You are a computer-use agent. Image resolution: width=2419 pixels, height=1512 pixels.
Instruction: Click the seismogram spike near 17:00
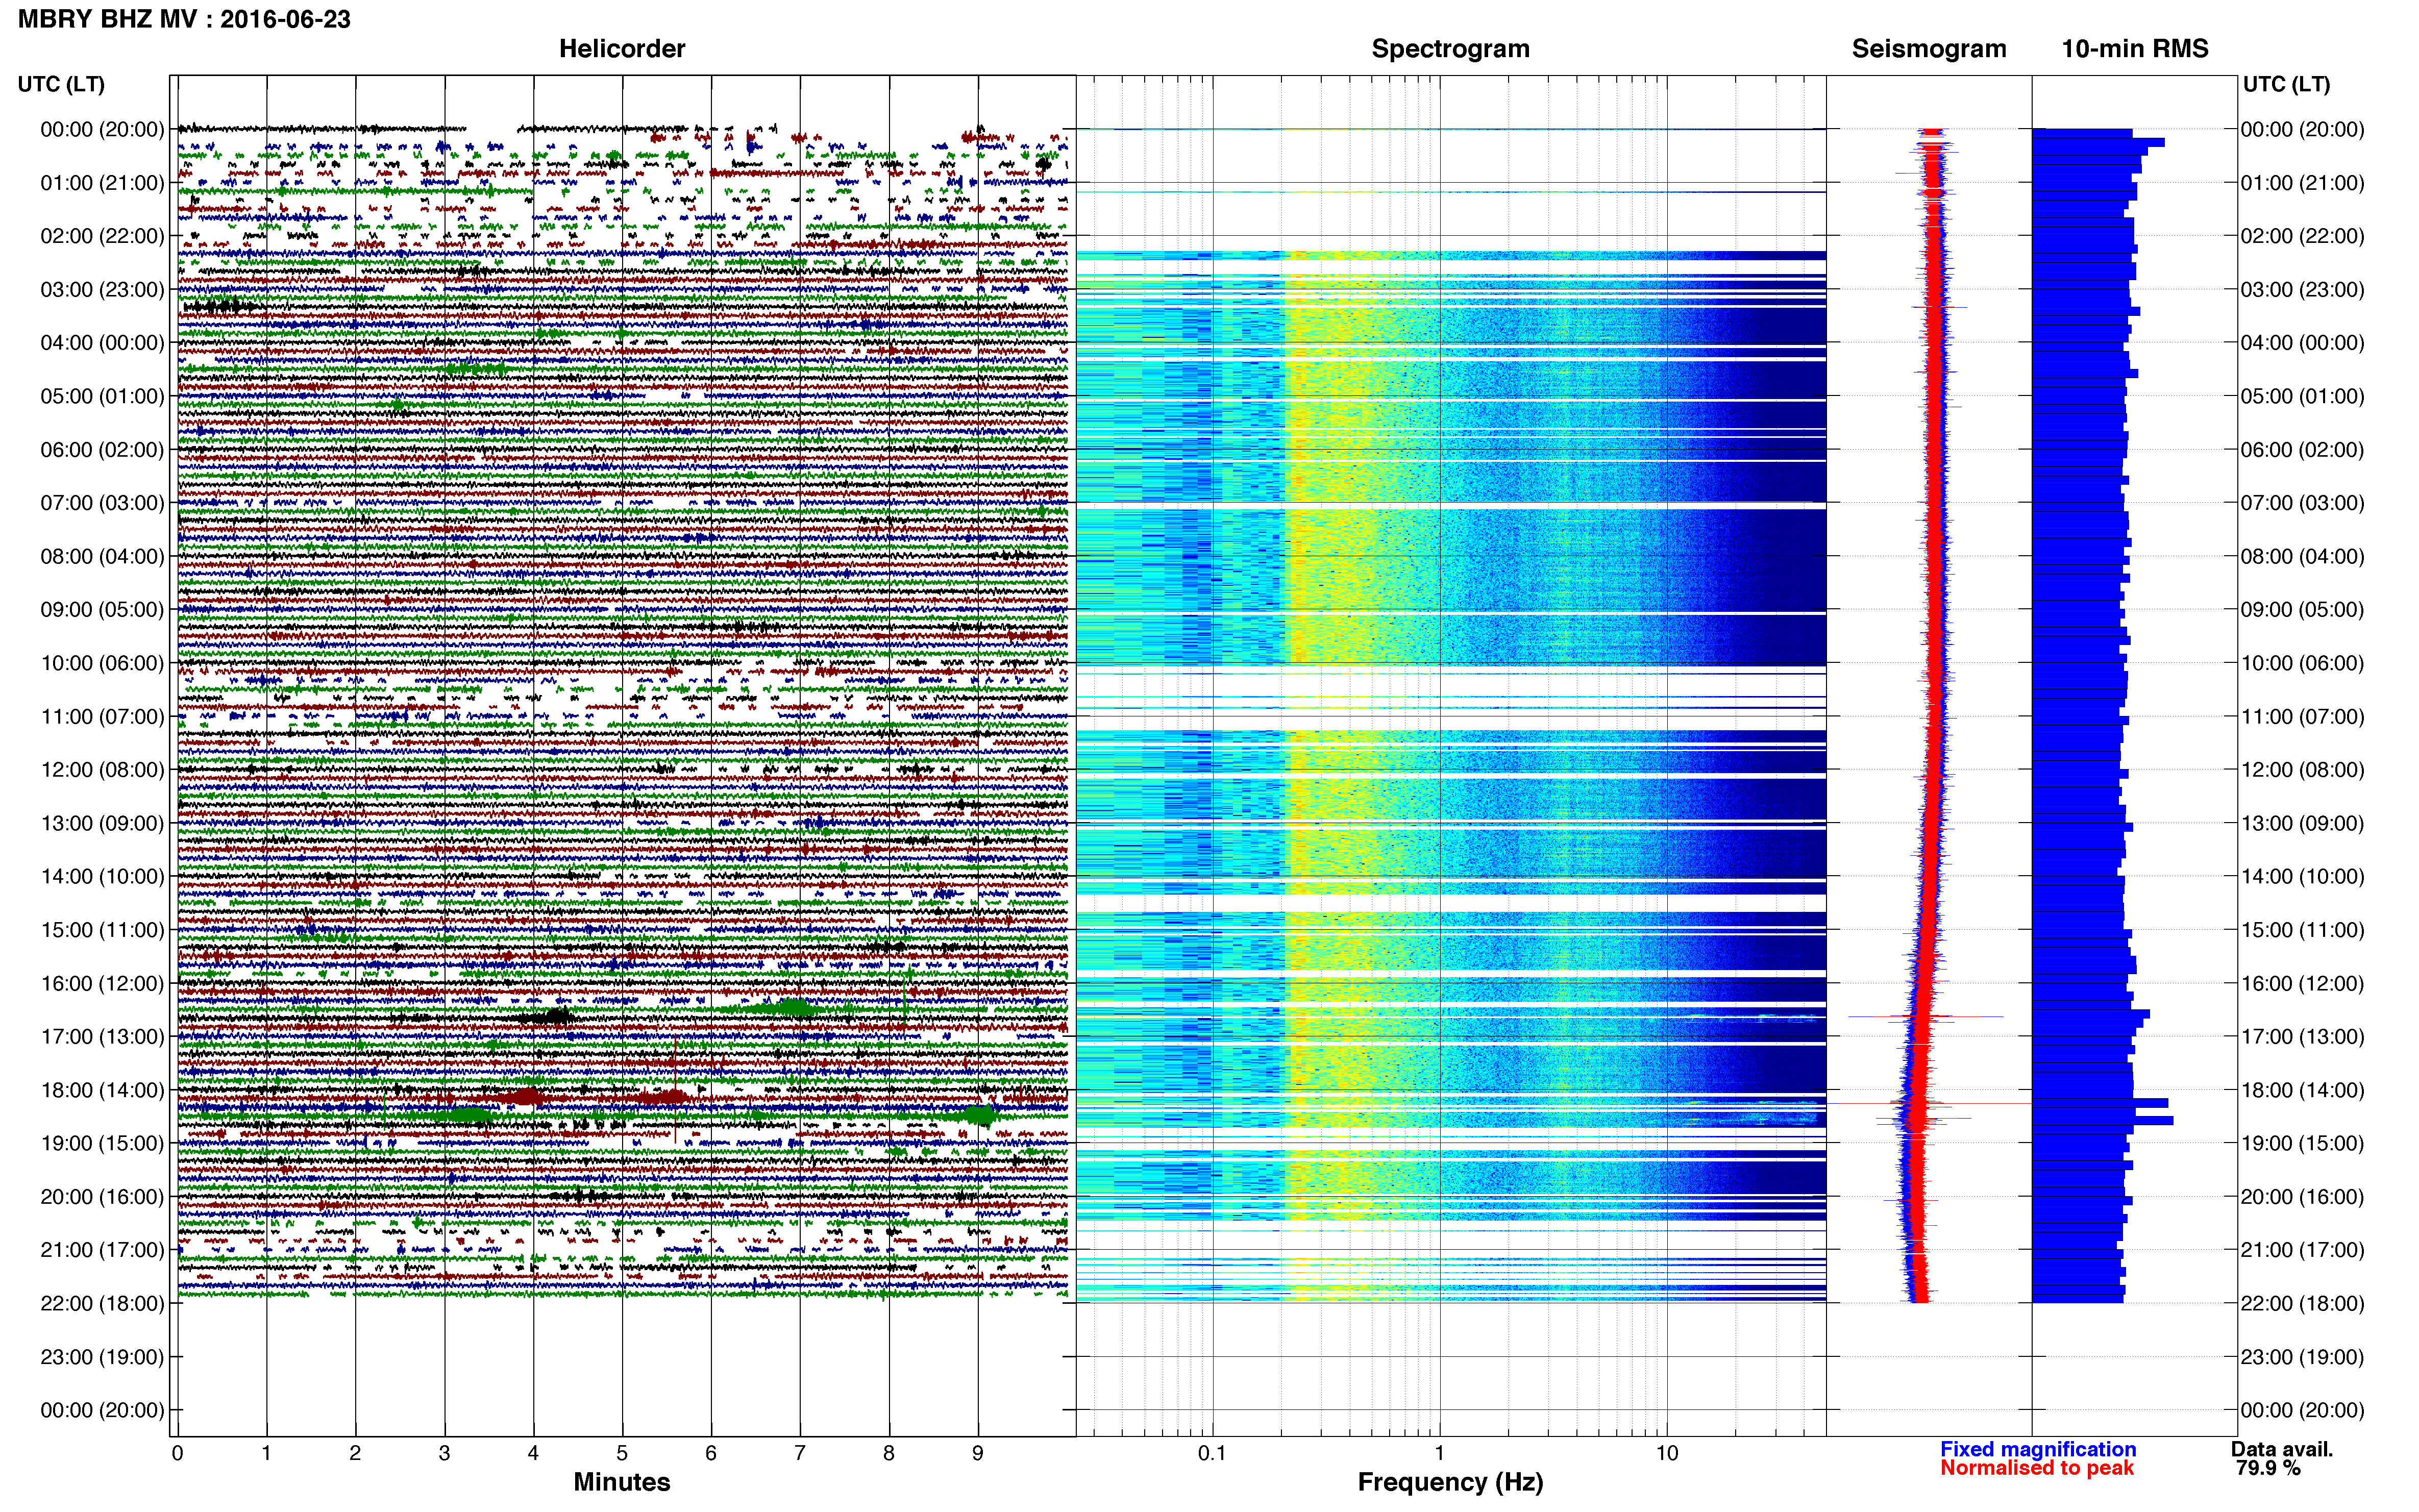[x=1925, y=1017]
